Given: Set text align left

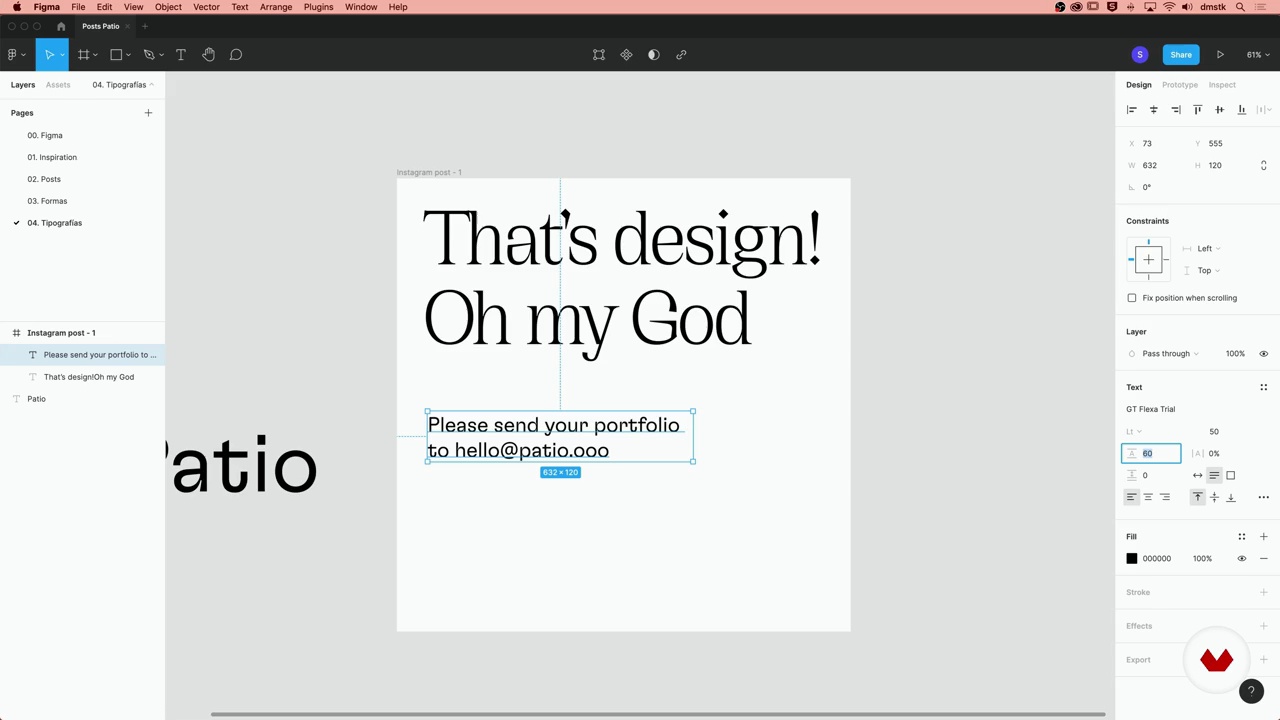Looking at the screenshot, I should click(x=1131, y=497).
